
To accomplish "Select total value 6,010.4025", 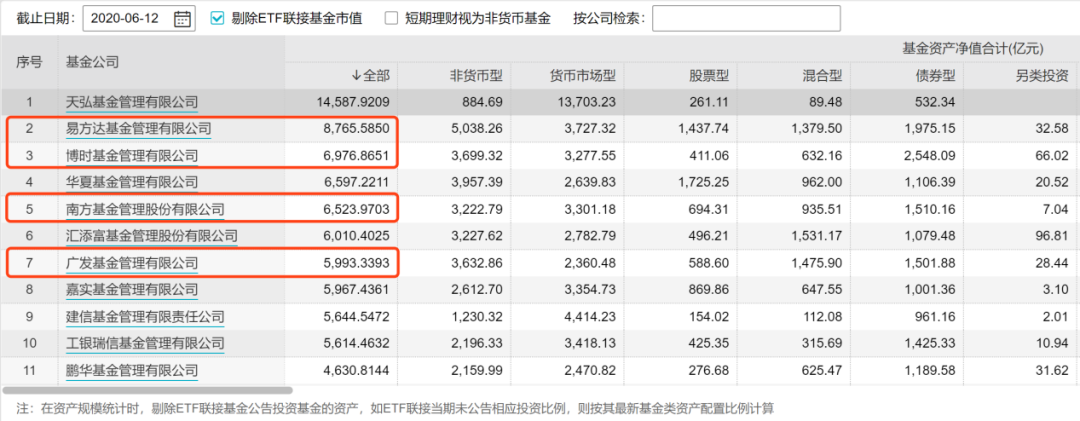I will [x=358, y=236].
